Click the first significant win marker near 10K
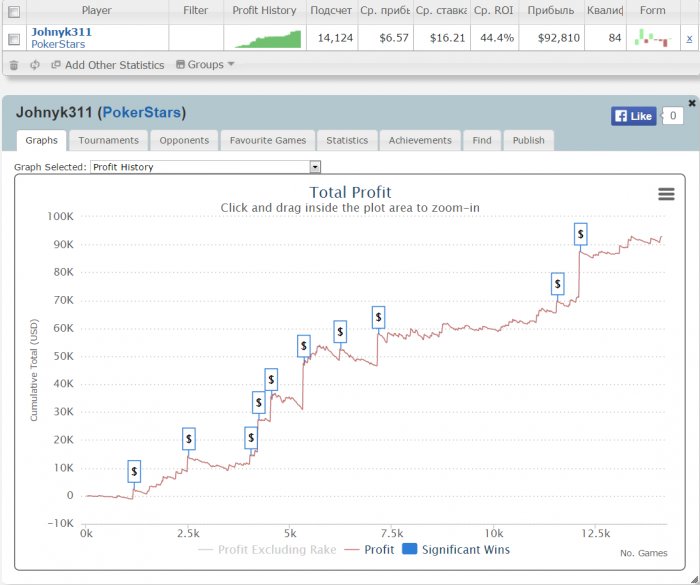 tap(134, 471)
